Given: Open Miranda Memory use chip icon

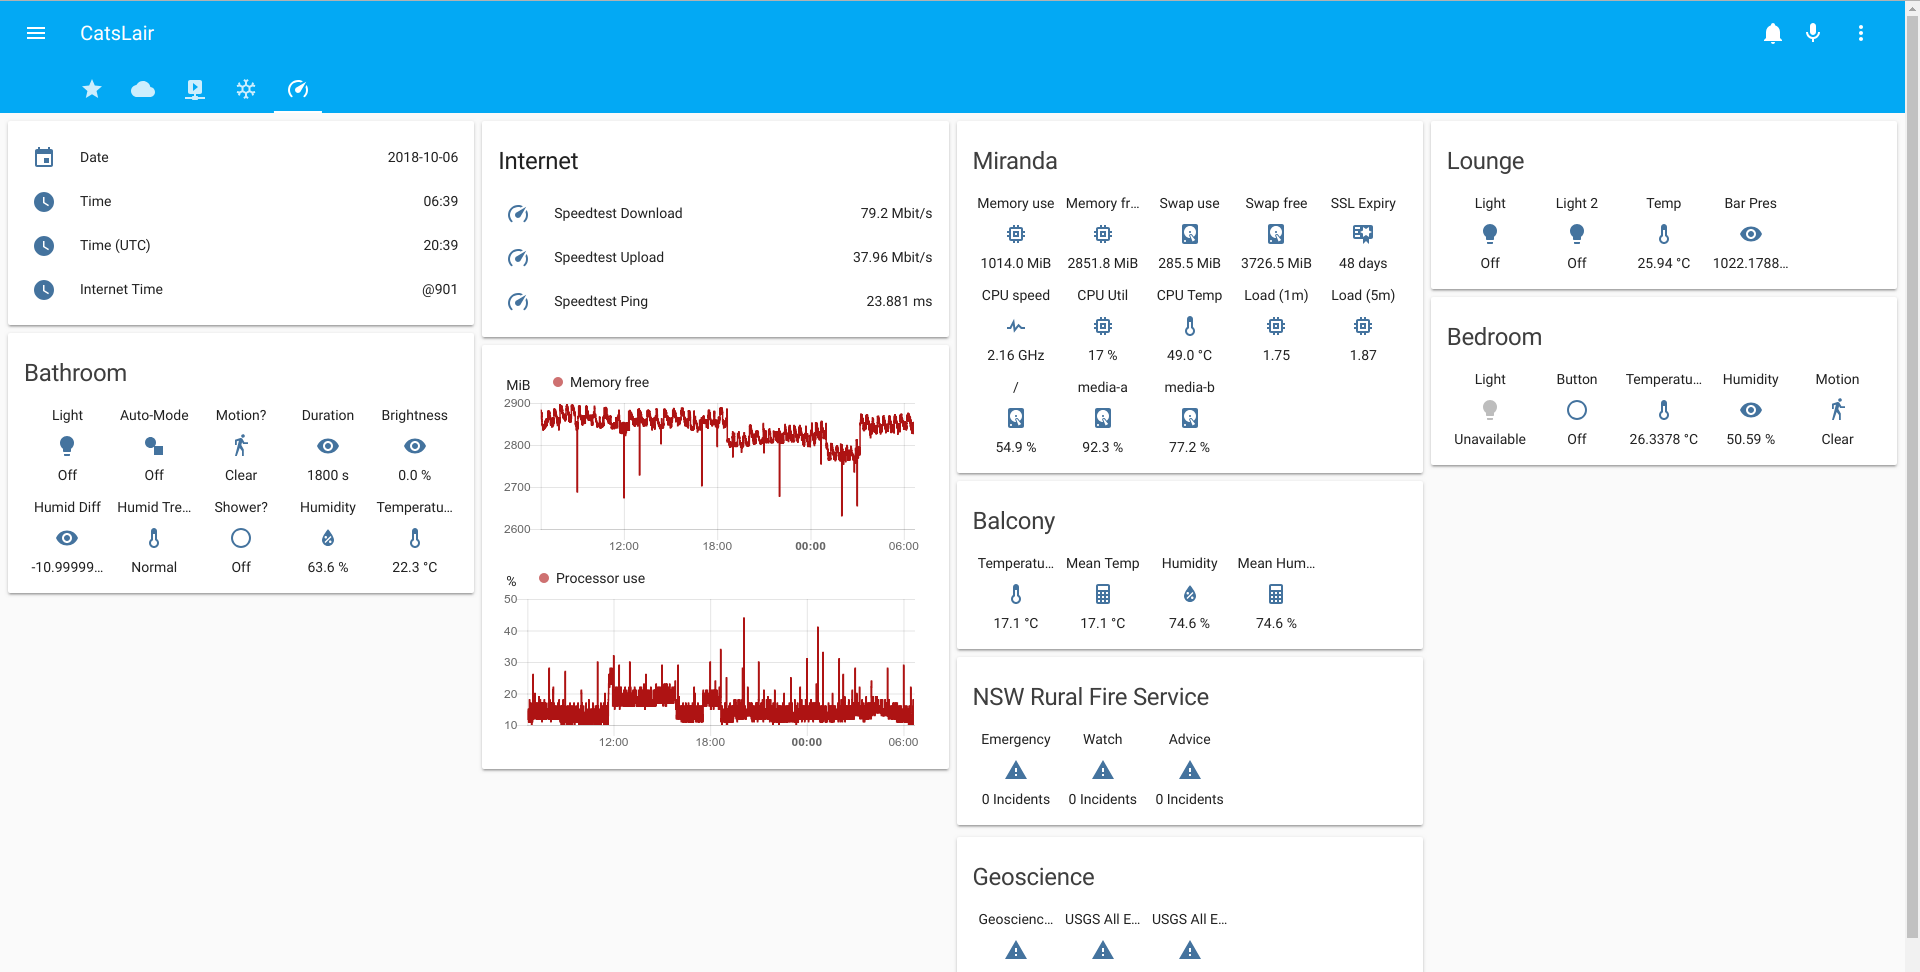Looking at the screenshot, I should (1016, 234).
